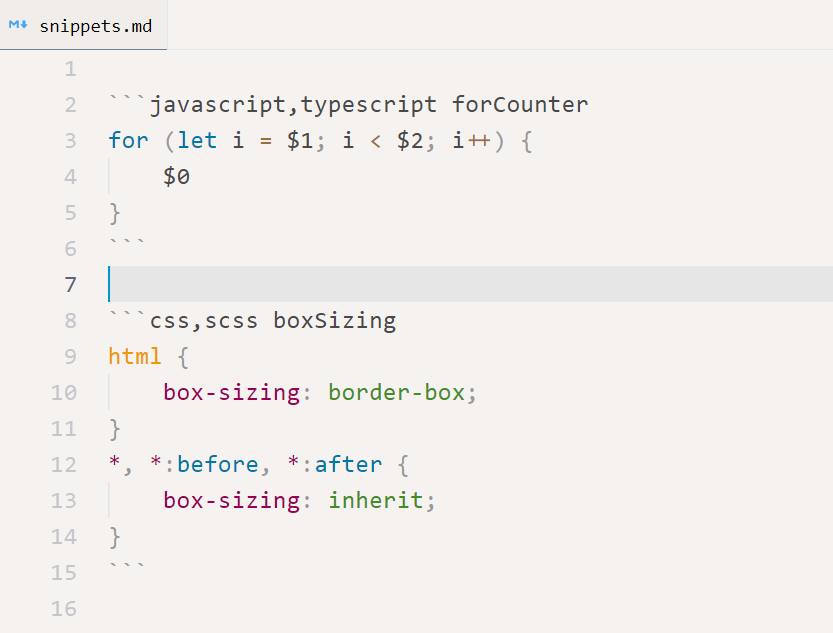Click 'inherit' value on line 13
The image size is (833, 633).
376,500
